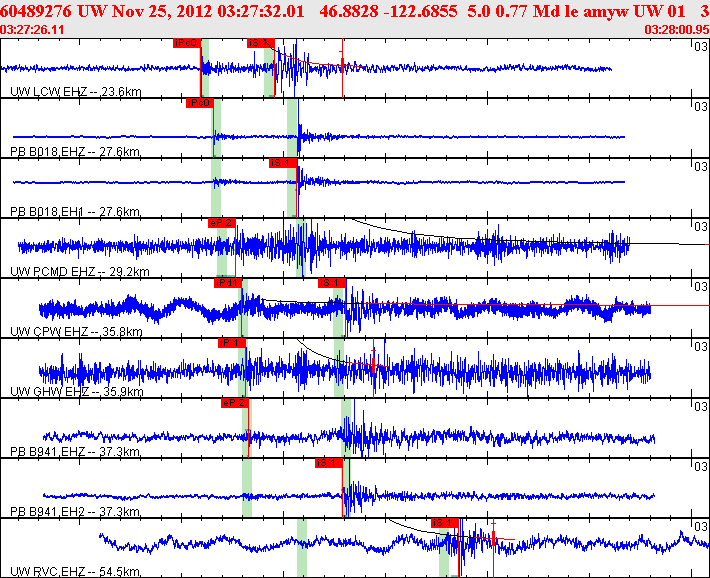The width and height of the screenshot is (710, 578).
Task: Select the iS 1 pick on LCW trace
Action: click(261, 43)
